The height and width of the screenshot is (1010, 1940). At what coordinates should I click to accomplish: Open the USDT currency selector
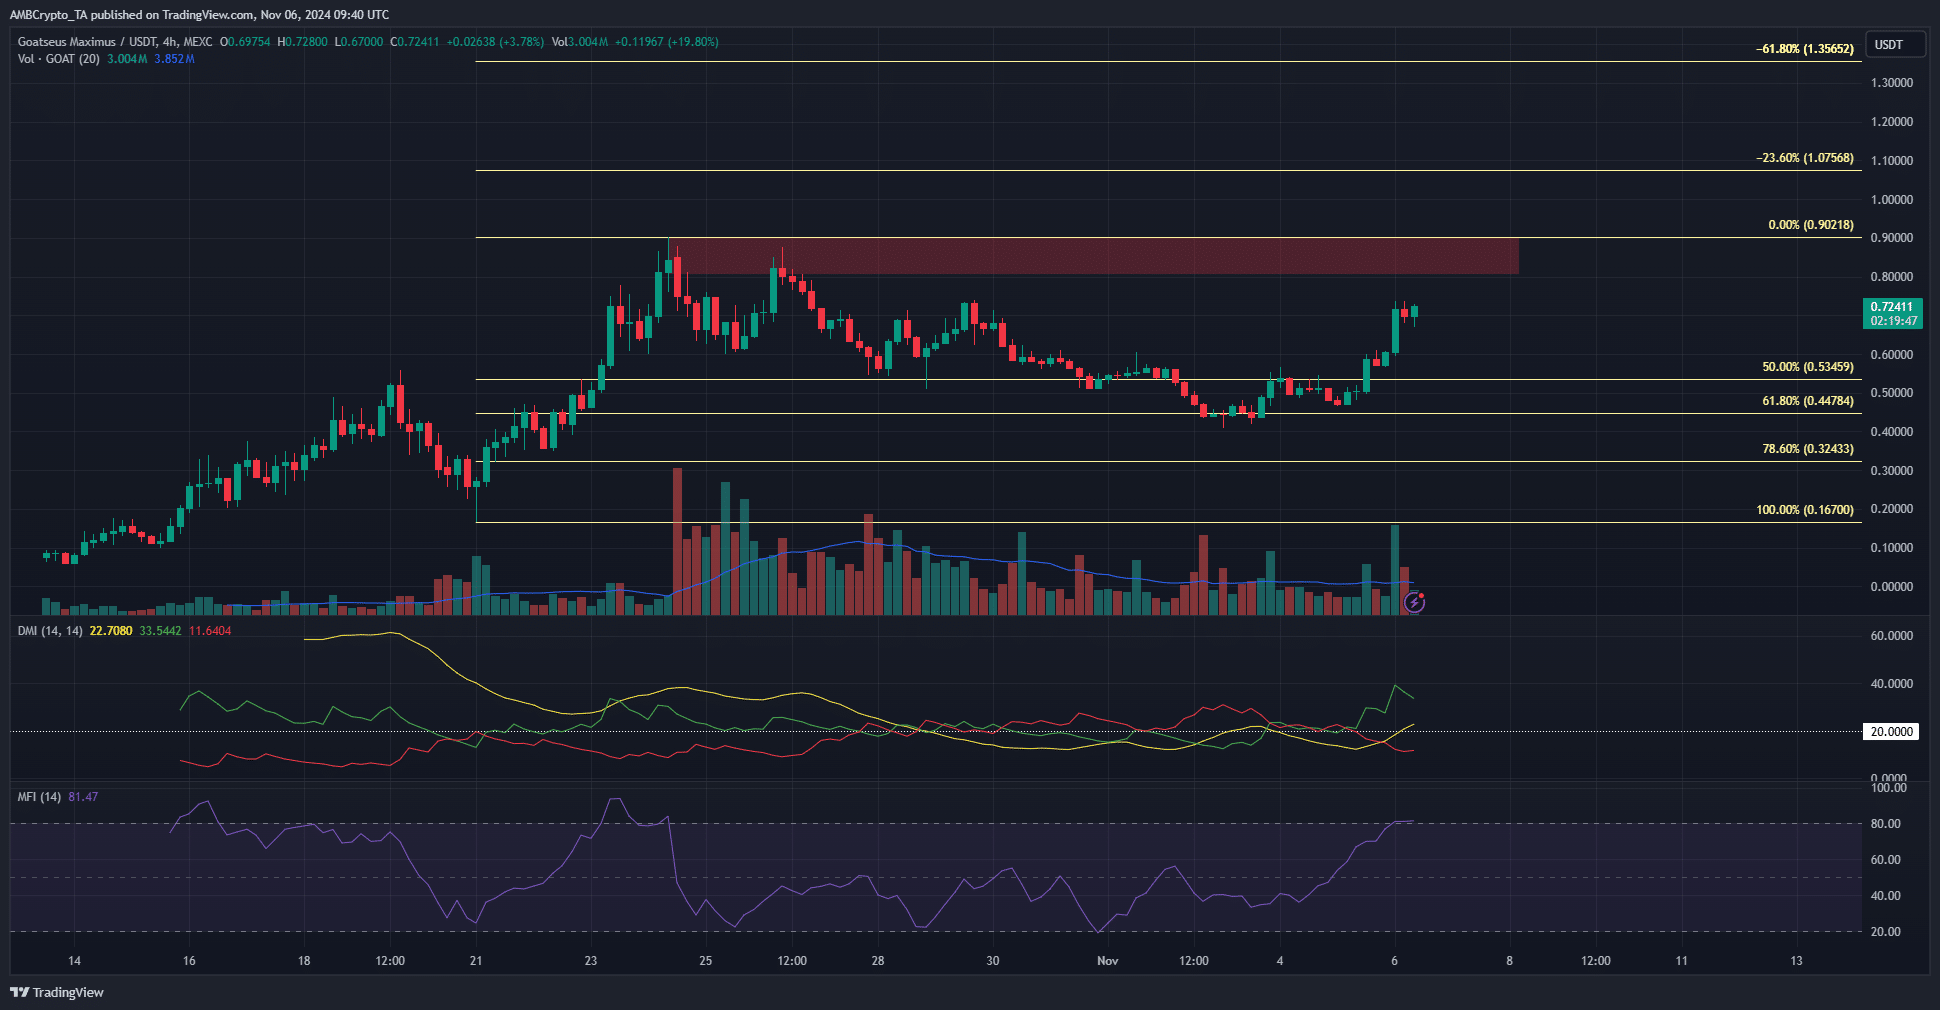tap(1888, 45)
